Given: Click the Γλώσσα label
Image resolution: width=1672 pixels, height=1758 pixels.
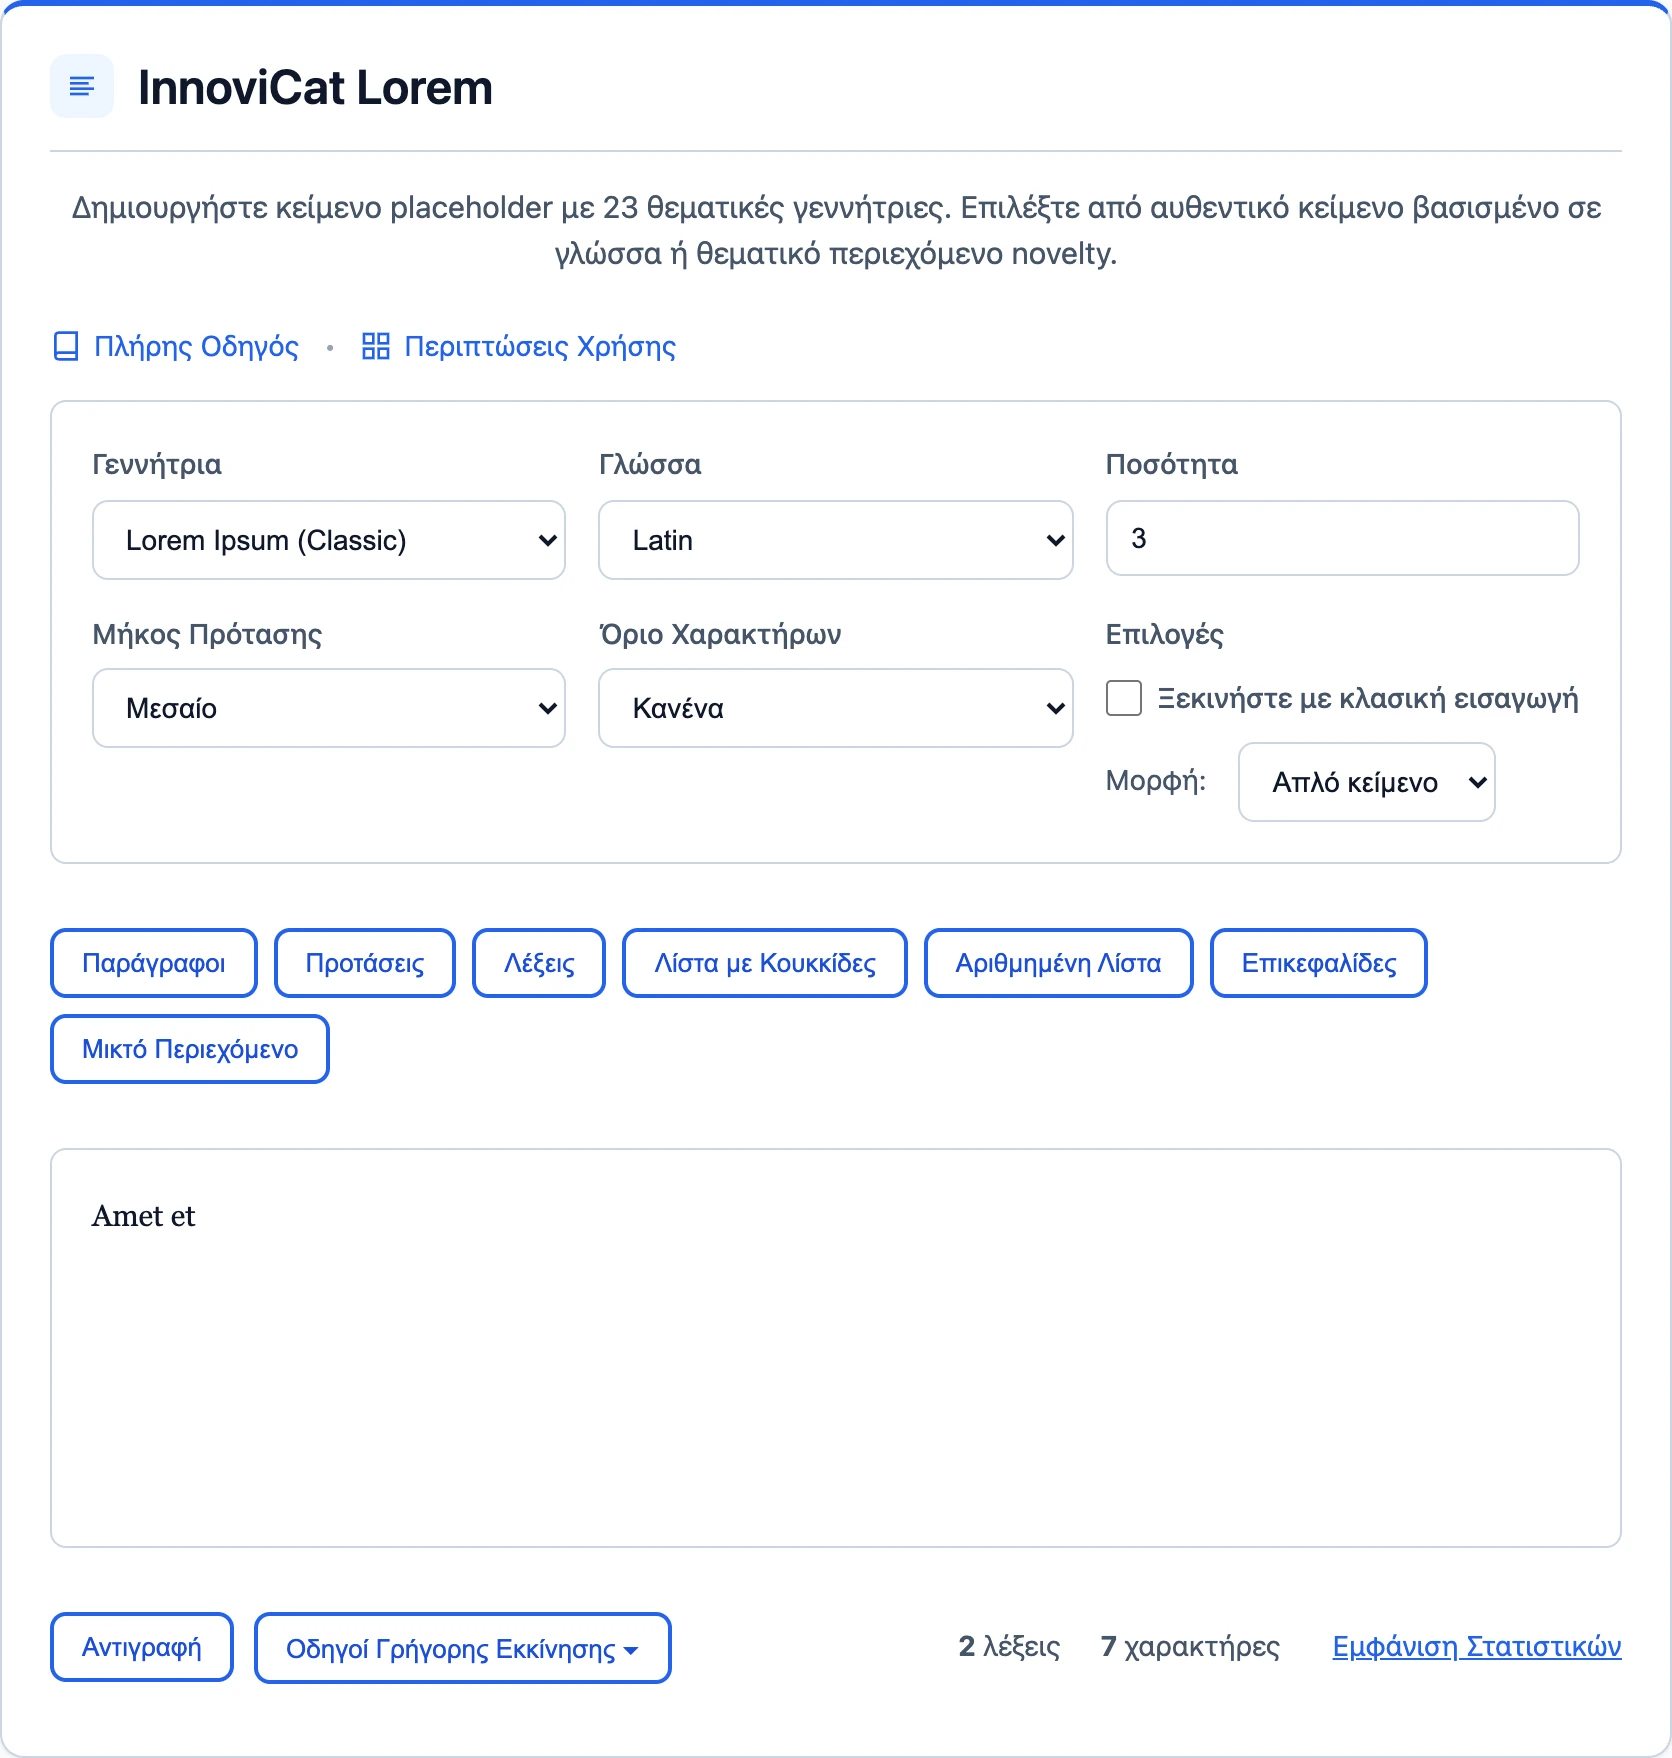Looking at the screenshot, I should click(650, 465).
